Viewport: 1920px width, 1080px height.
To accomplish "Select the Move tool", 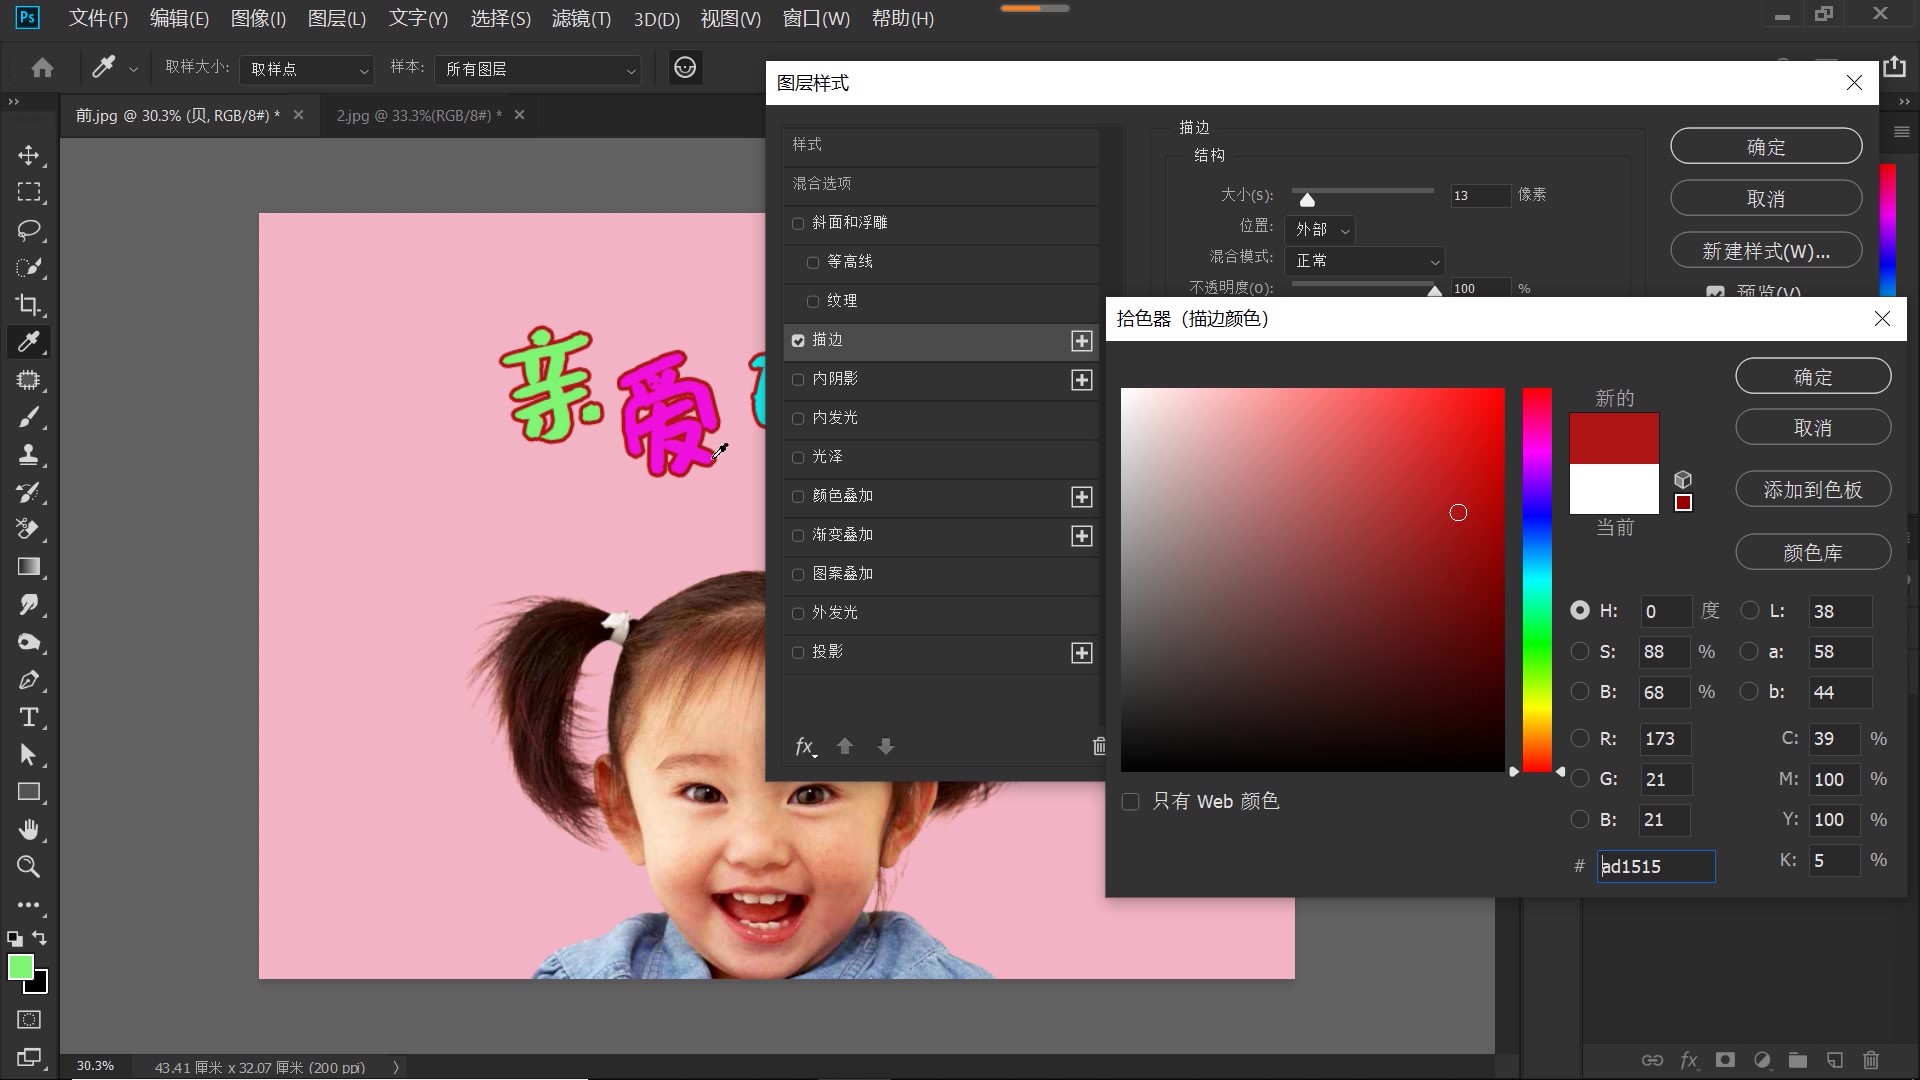I will (29, 155).
